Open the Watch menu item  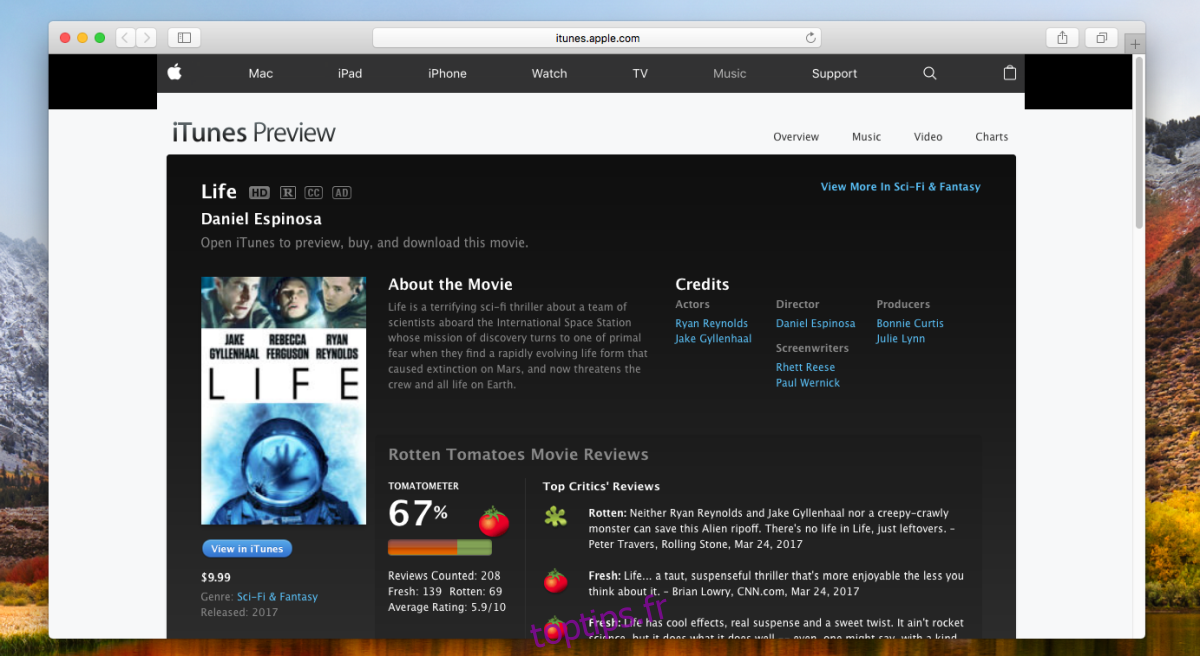coord(549,73)
